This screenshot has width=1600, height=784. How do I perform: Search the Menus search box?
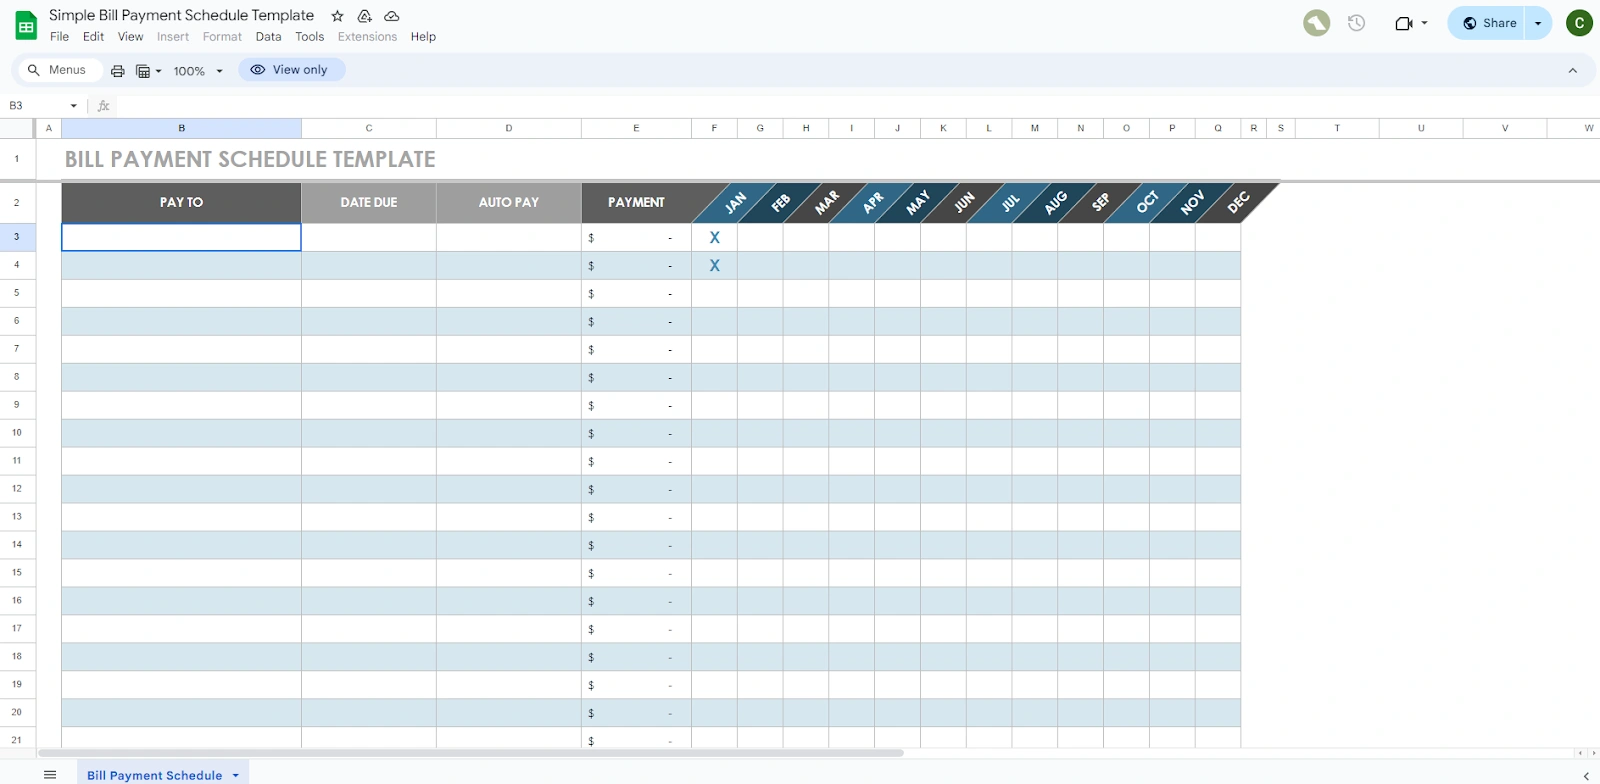pos(58,70)
